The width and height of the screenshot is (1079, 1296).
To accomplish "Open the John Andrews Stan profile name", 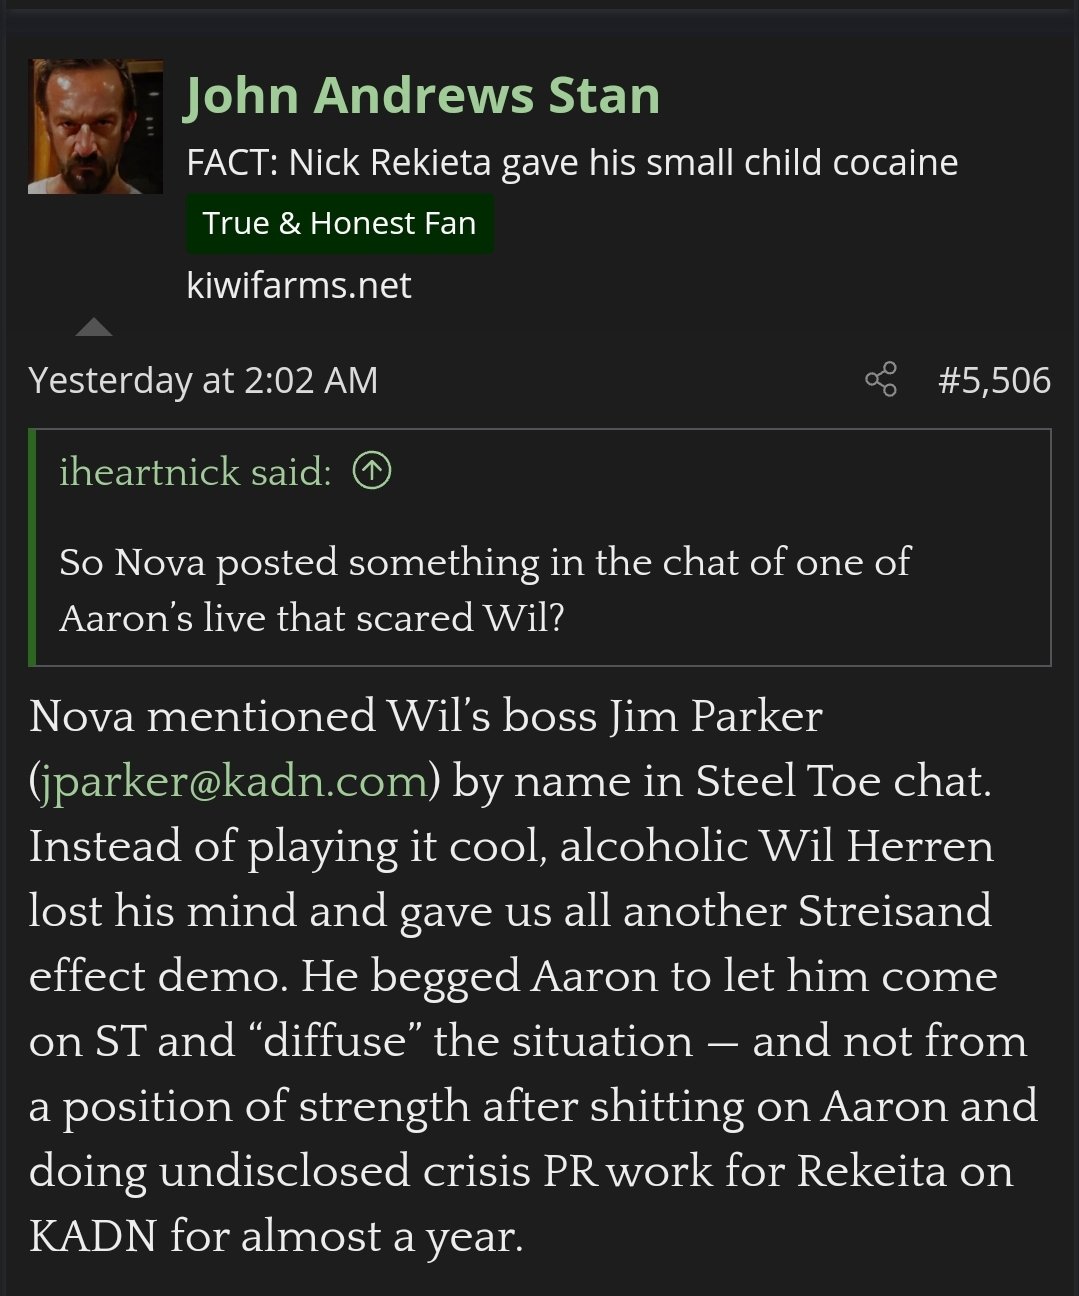I will pos(422,96).
